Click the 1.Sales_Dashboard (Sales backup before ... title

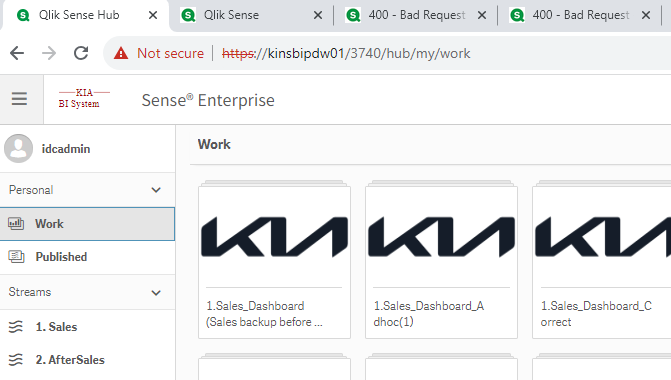[x=264, y=314]
